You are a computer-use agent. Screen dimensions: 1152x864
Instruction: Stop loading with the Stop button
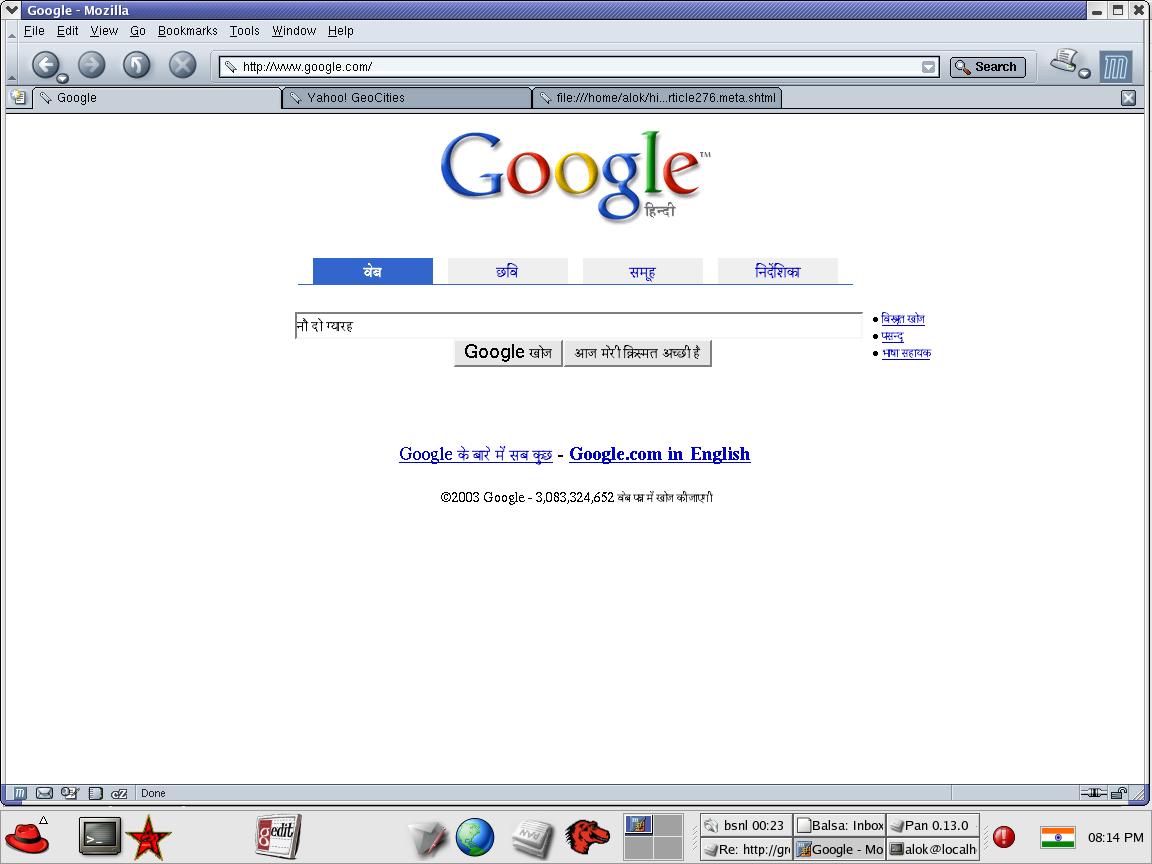(182, 65)
